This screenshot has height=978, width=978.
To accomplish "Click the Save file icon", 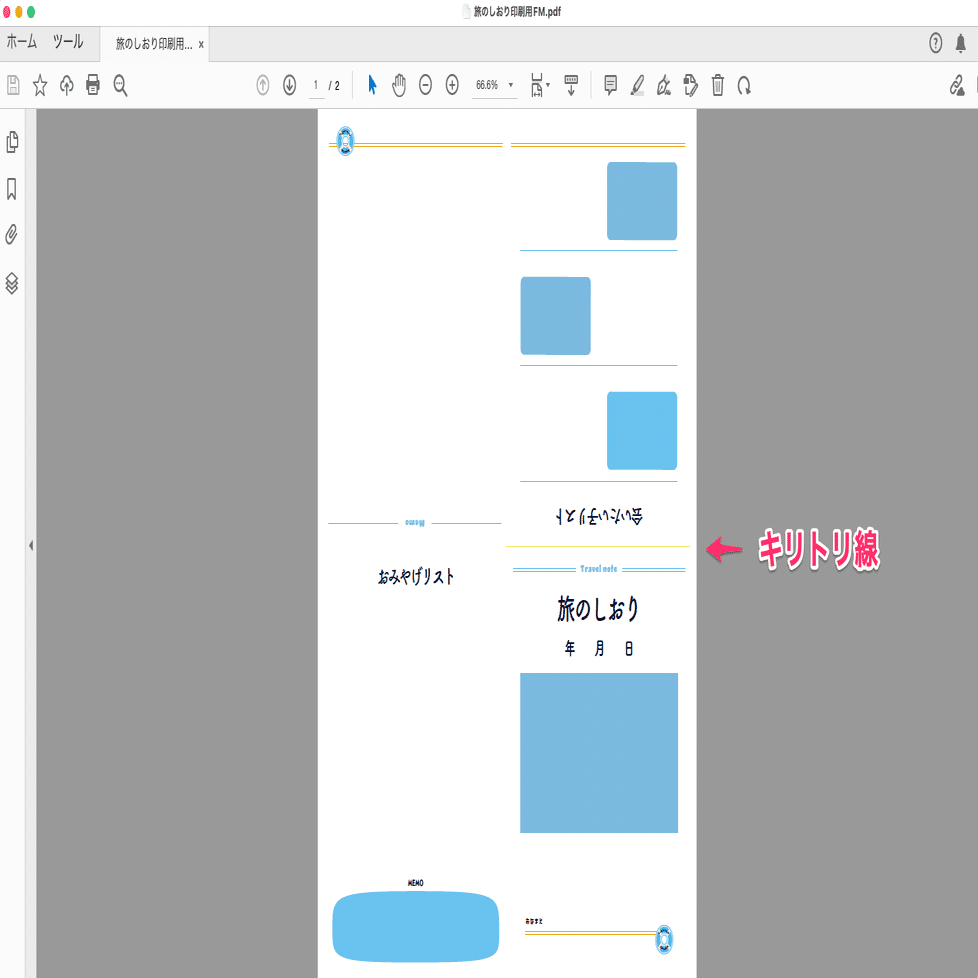I will coord(13,85).
